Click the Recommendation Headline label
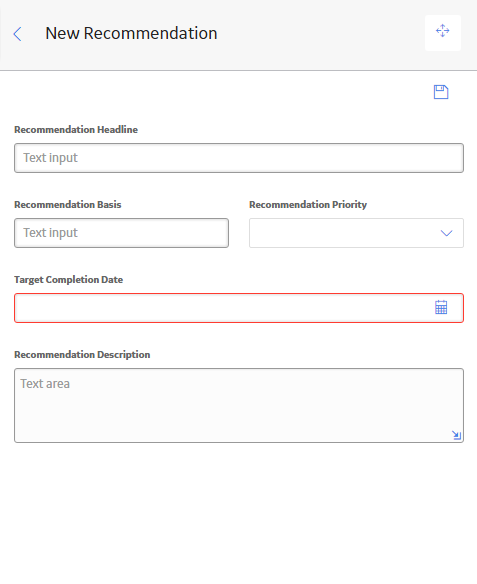Viewport: 477px width, 584px height. (x=76, y=130)
